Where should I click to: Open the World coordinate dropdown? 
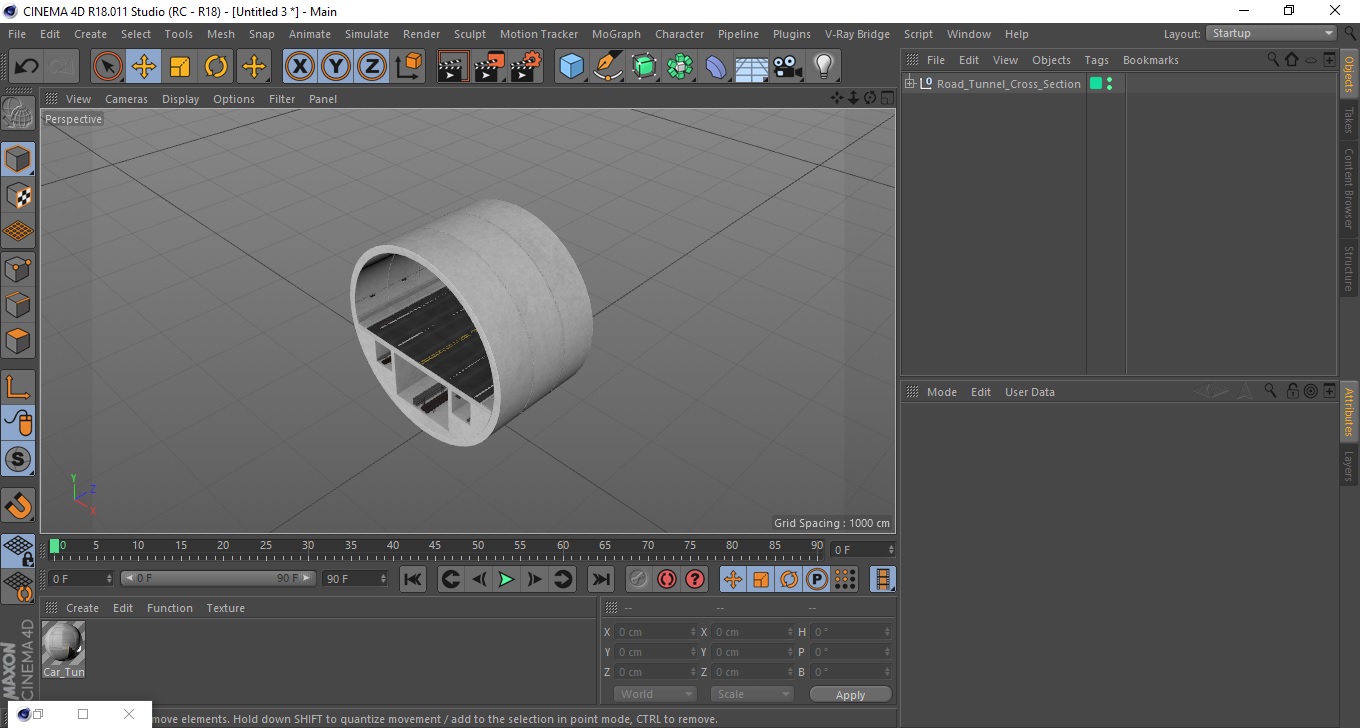point(655,694)
